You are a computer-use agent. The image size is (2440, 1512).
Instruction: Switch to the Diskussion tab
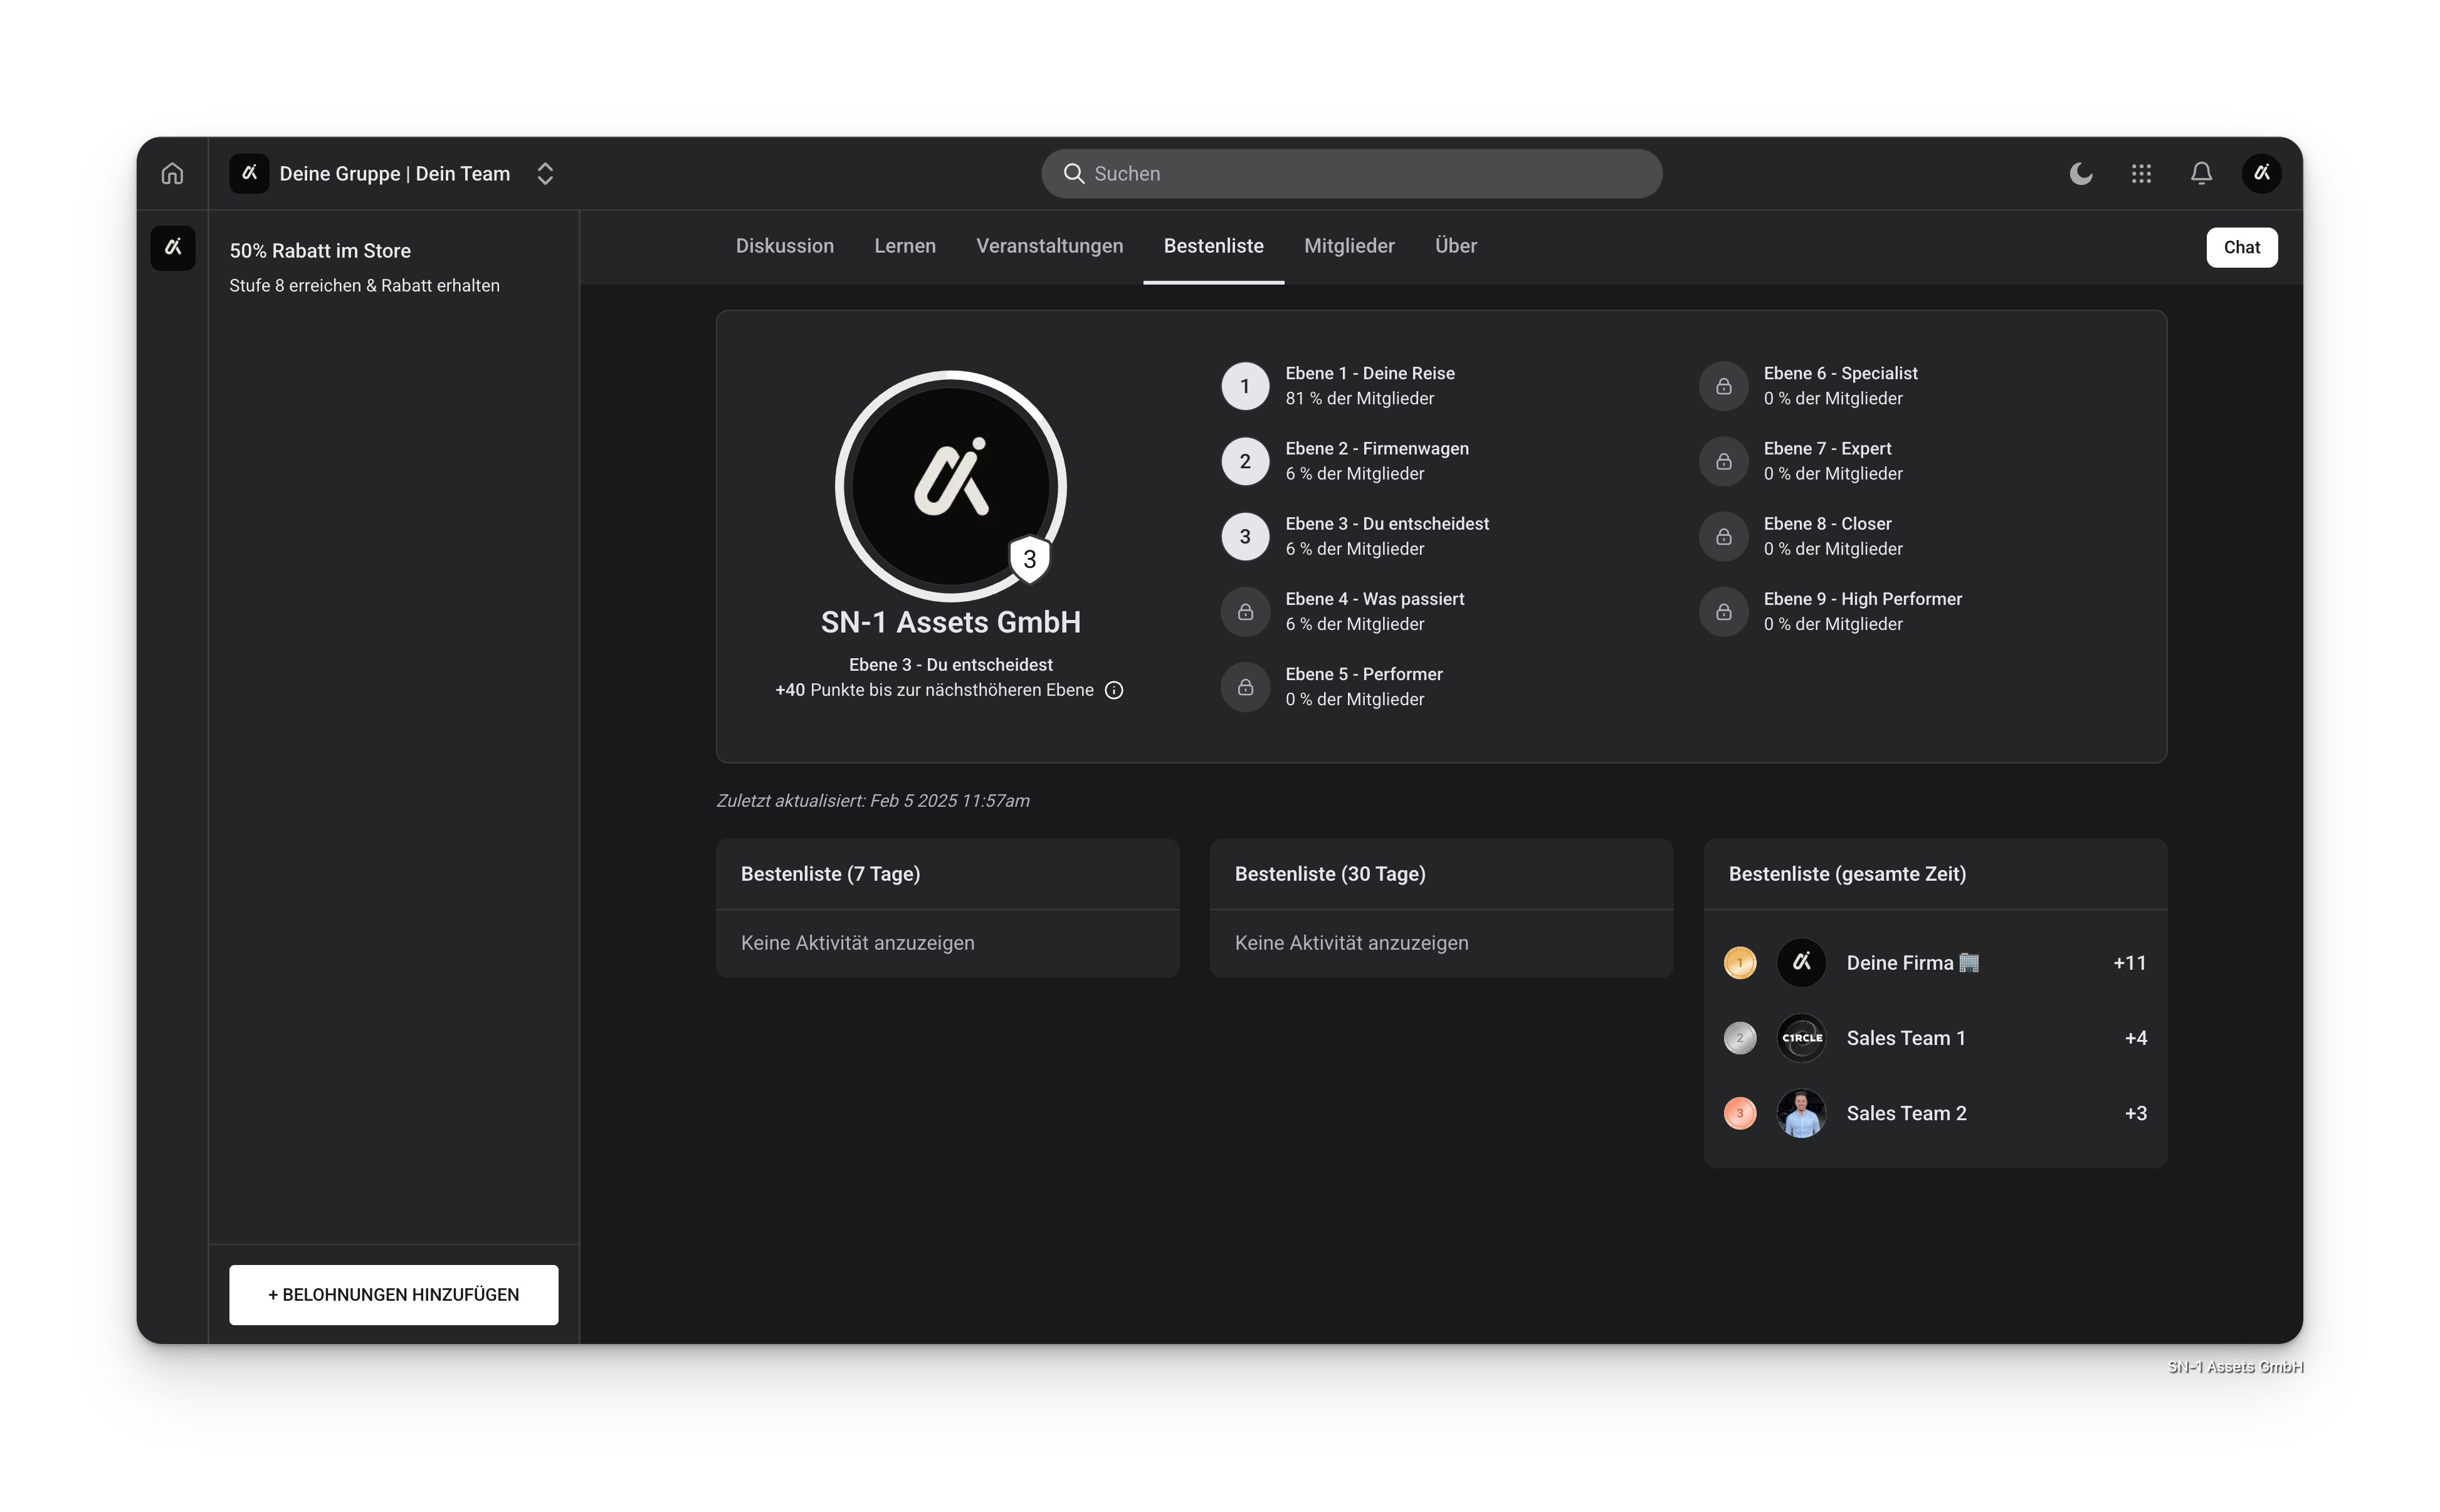click(x=784, y=246)
